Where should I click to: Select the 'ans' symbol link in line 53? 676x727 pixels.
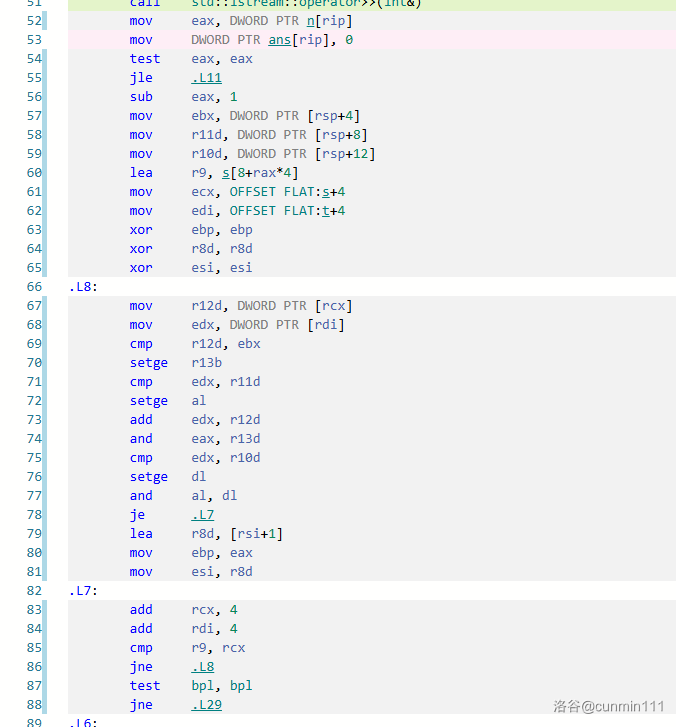(279, 40)
